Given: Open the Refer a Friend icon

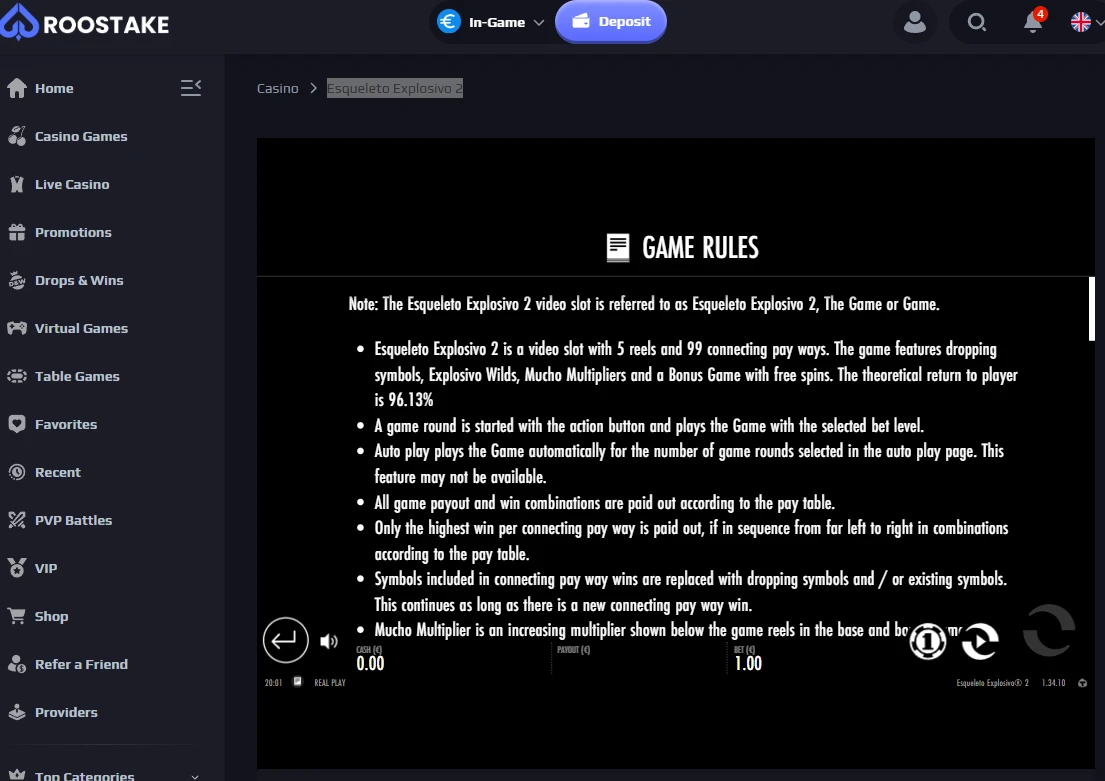Looking at the screenshot, I should point(17,663).
